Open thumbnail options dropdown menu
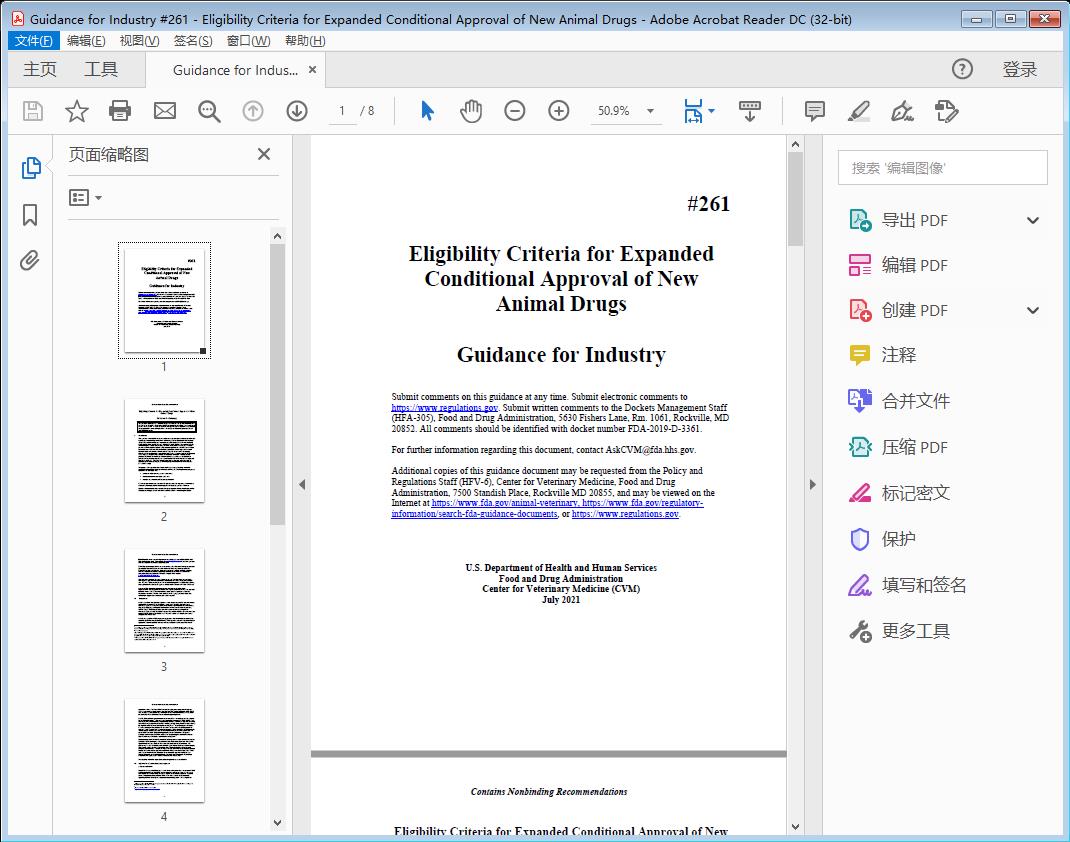The image size is (1070, 842). click(x=86, y=198)
